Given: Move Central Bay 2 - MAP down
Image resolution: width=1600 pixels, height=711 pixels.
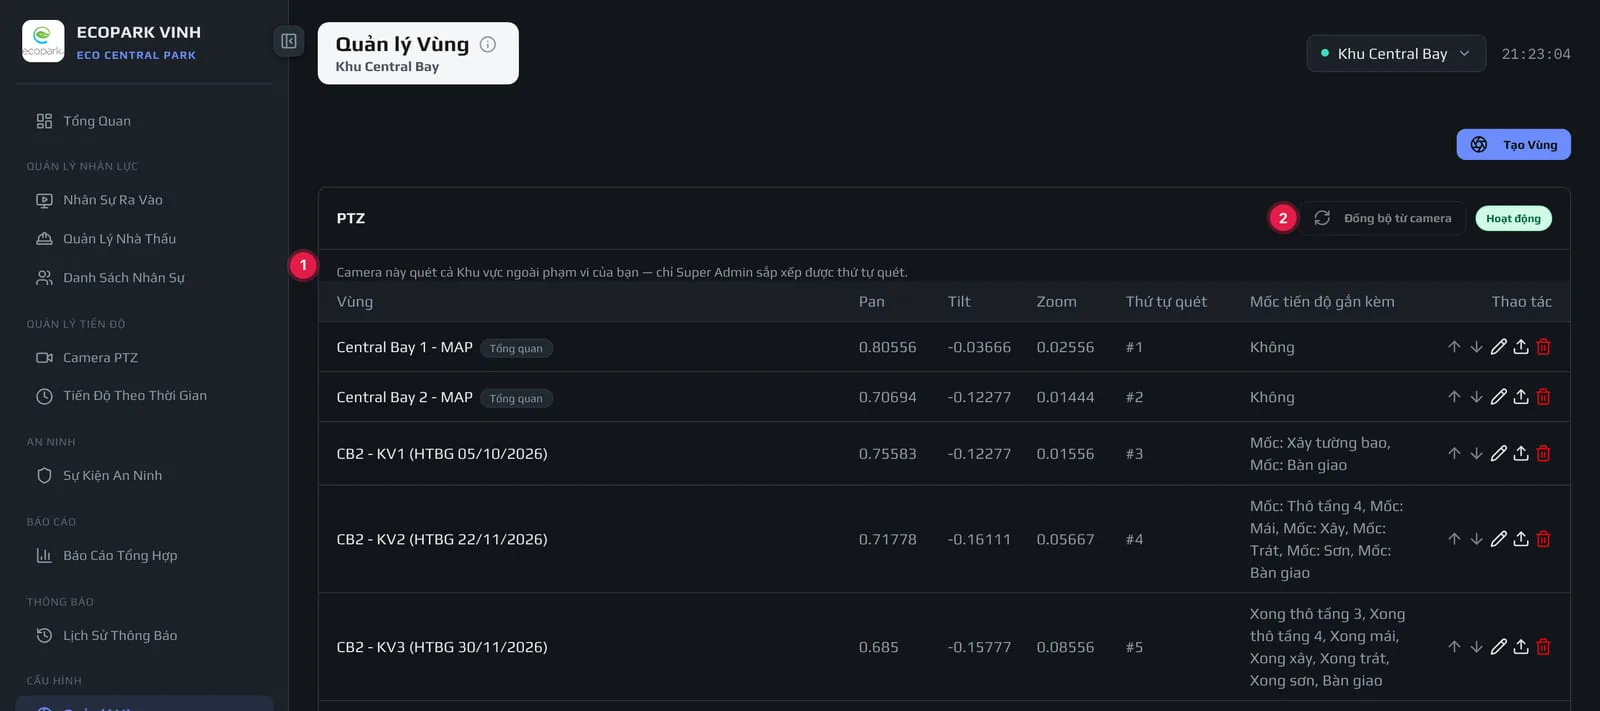Looking at the screenshot, I should (1476, 397).
